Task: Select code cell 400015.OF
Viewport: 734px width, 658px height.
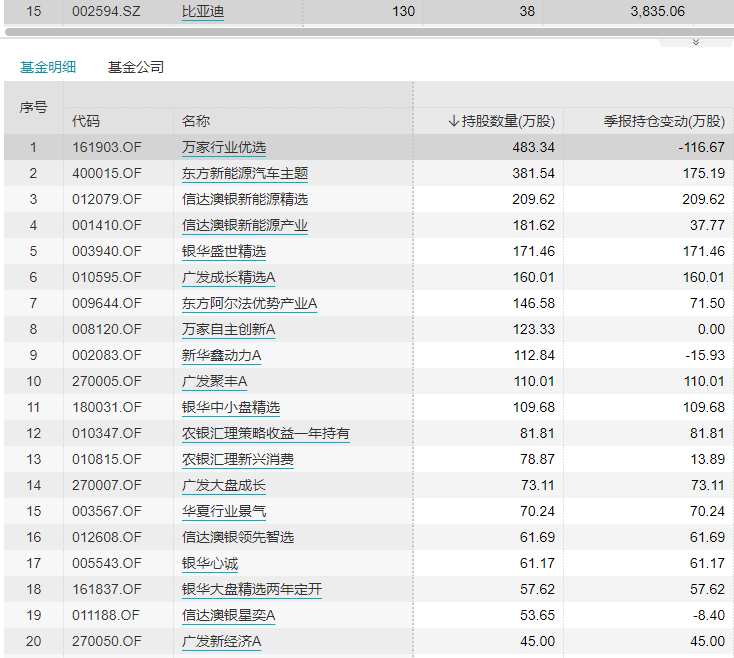Action: (107, 174)
